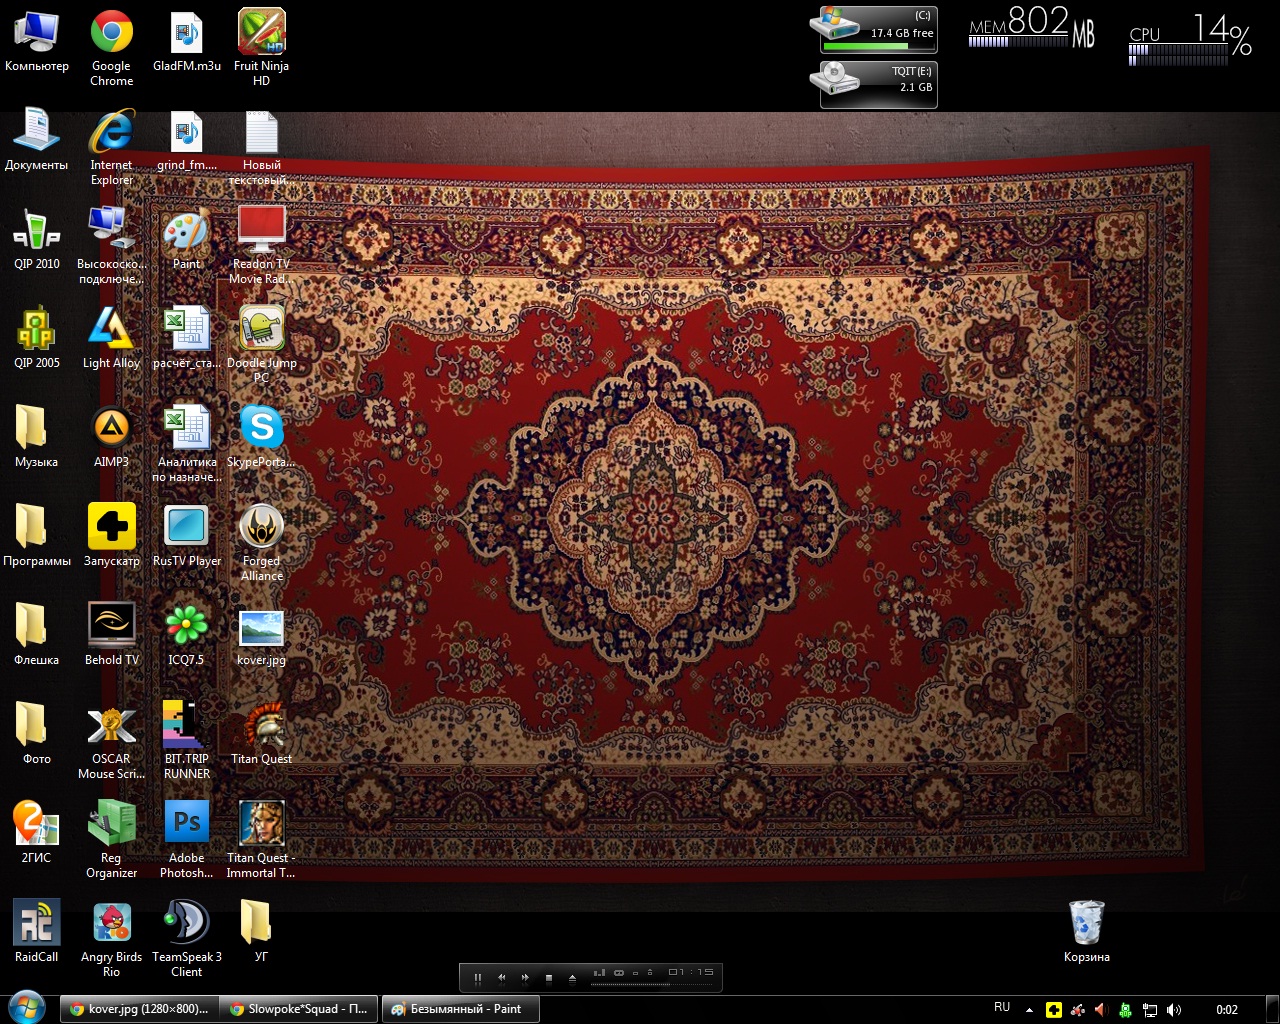Click the eject/open file button in player
The height and width of the screenshot is (1024, 1280).
(x=572, y=978)
